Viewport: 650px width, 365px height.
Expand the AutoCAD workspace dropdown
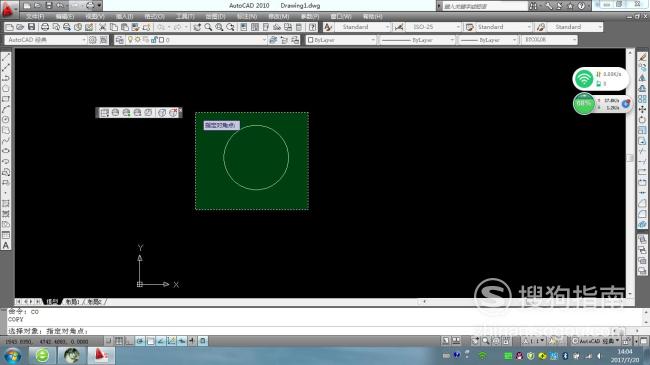click(46, 40)
